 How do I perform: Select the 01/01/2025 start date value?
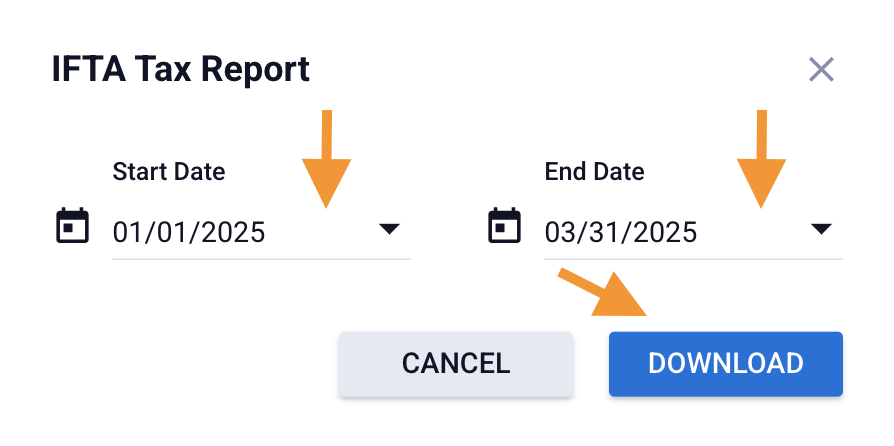[x=189, y=232]
